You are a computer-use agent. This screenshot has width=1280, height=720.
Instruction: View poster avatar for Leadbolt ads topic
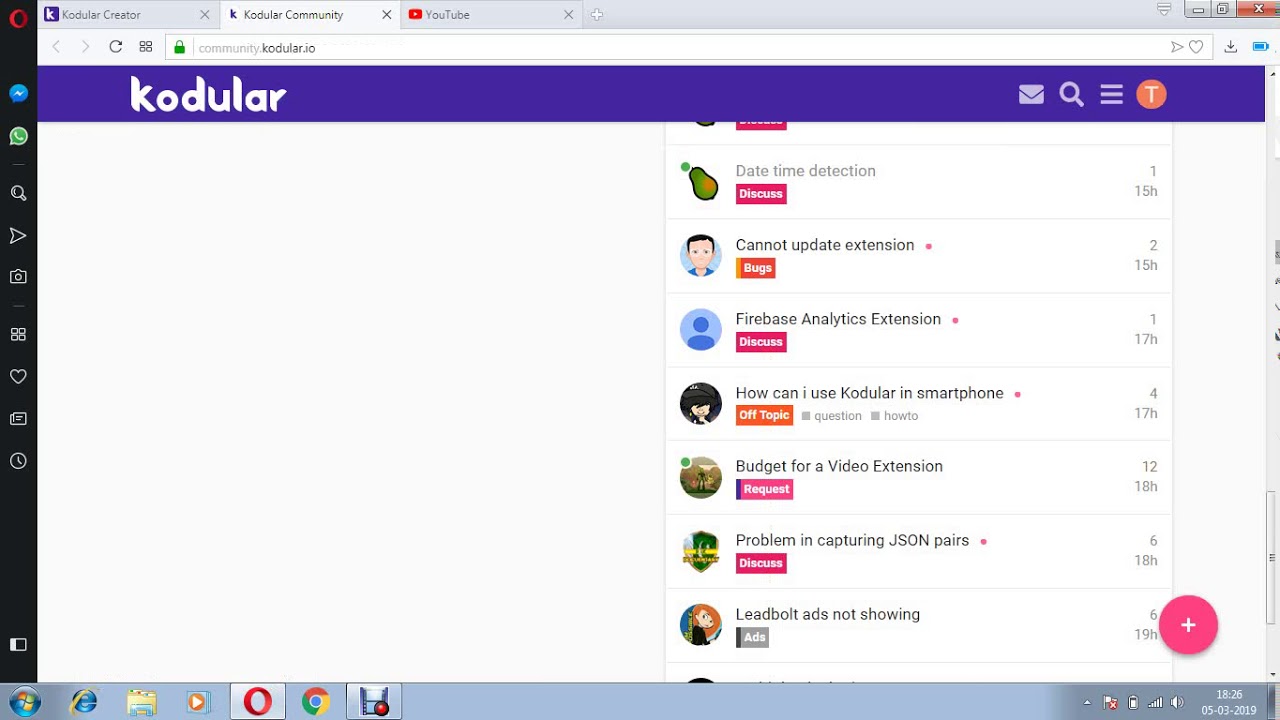[701, 625]
